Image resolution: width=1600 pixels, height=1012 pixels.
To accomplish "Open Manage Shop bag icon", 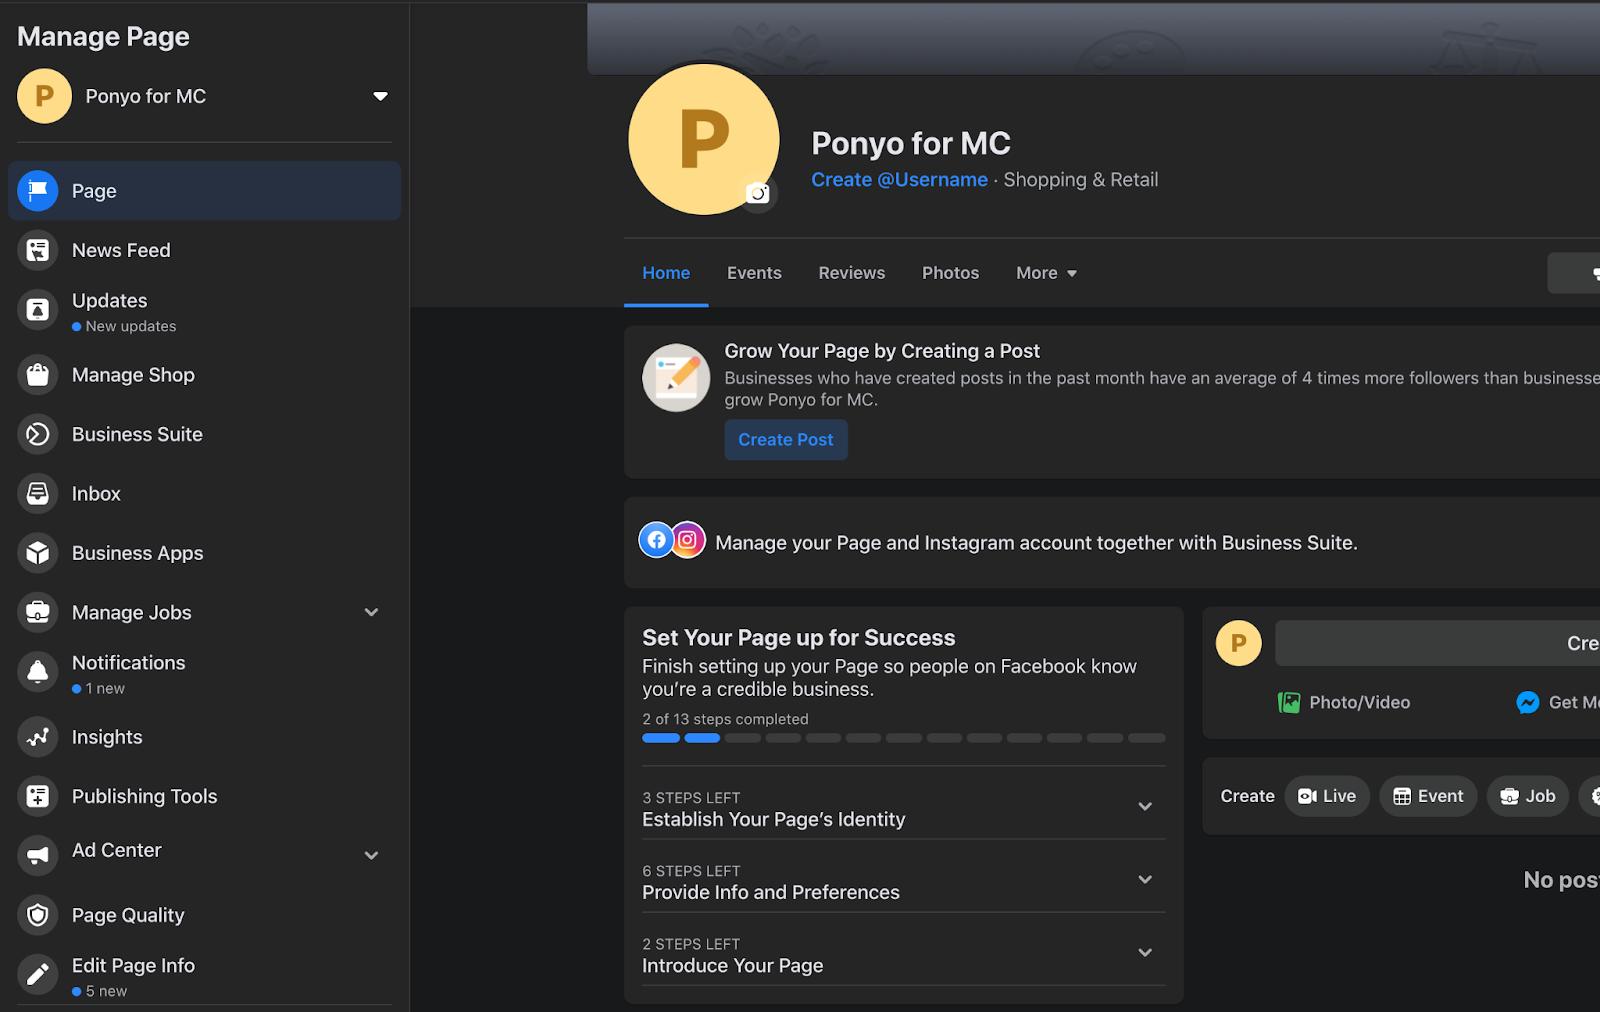I will 38,375.
